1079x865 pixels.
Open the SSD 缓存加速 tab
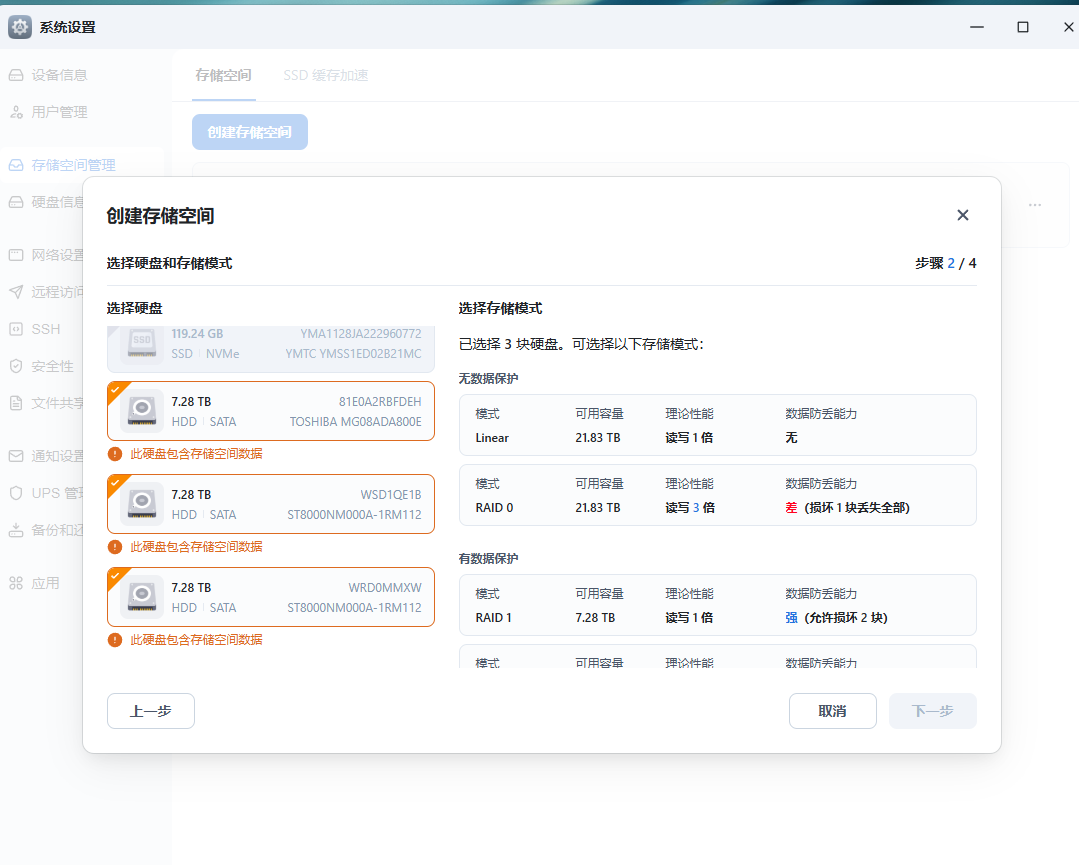[x=325, y=75]
